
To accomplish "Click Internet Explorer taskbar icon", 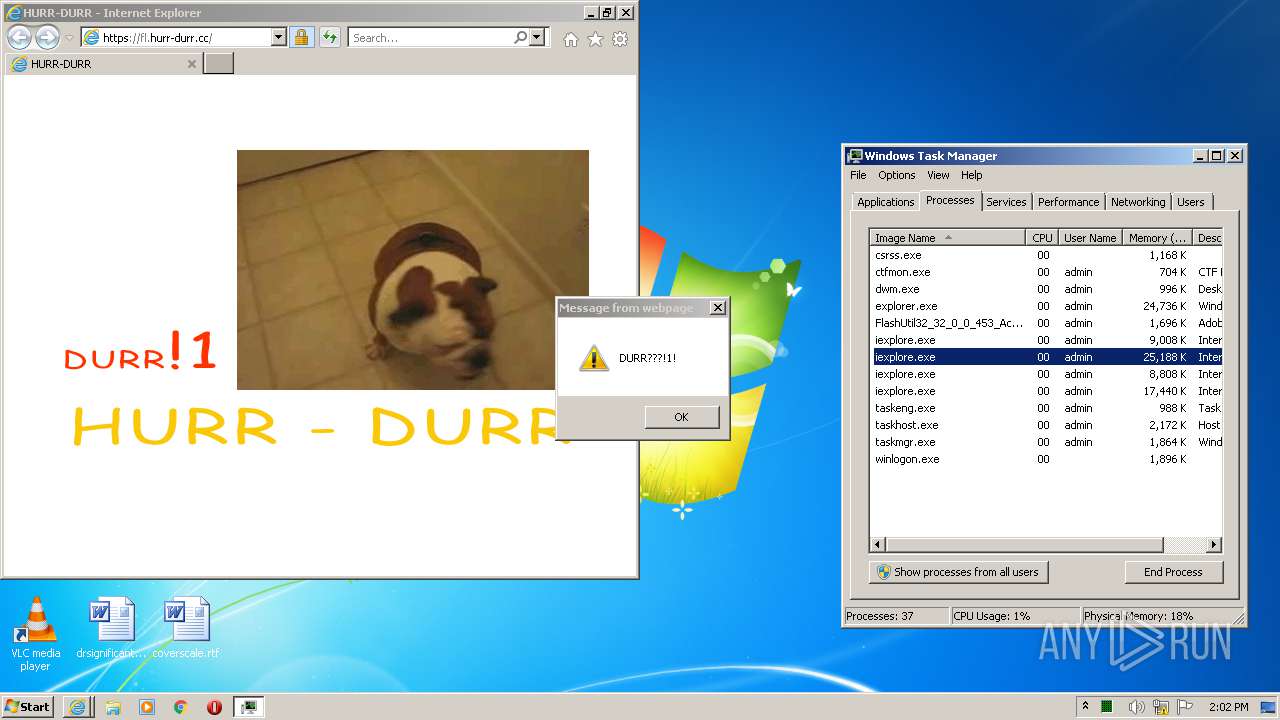I will click(x=78, y=707).
